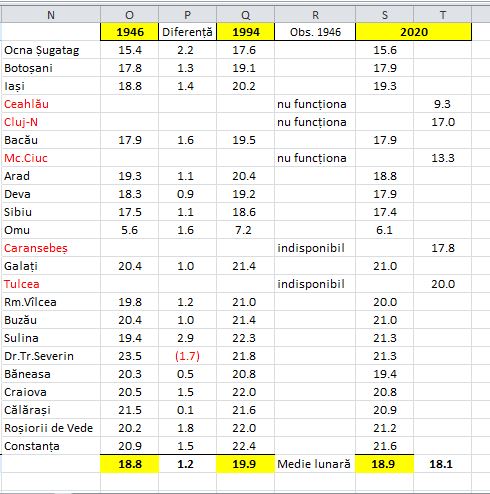
Task: Select column Q header
Action: click(x=245, y=15)
